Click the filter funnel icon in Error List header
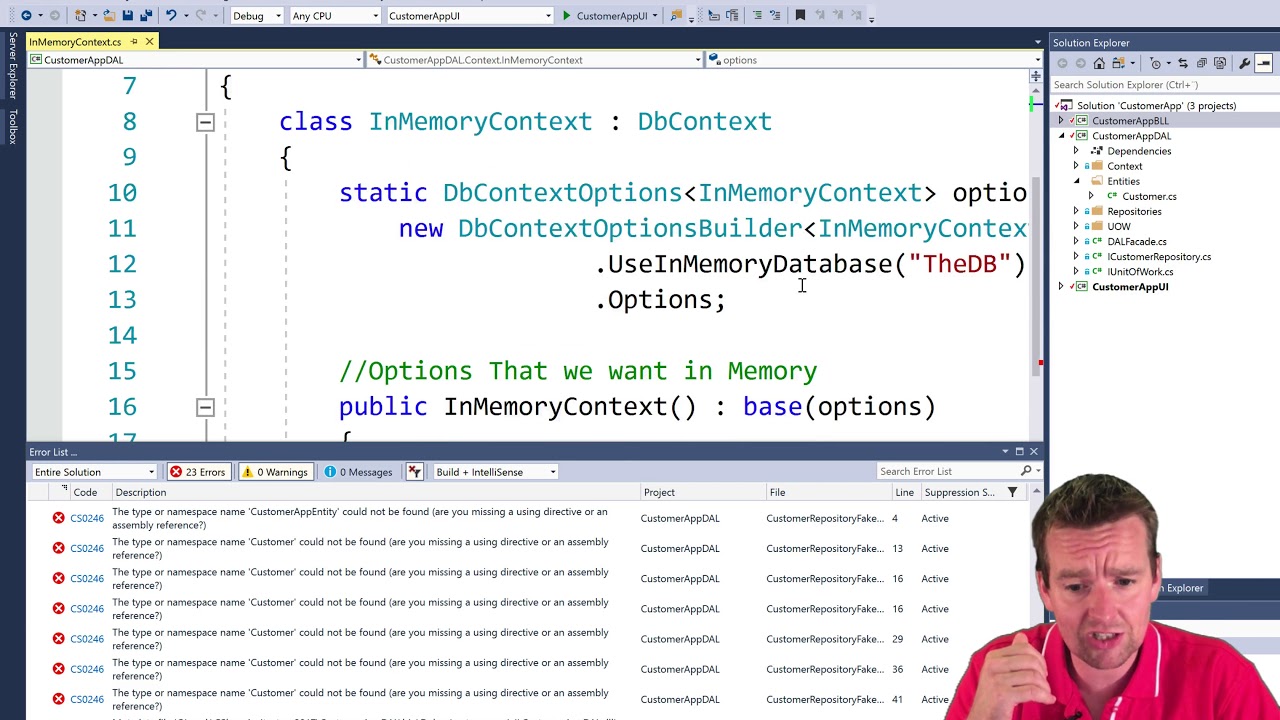This screenshot has width=1280, height=720. click(1012, 492)
